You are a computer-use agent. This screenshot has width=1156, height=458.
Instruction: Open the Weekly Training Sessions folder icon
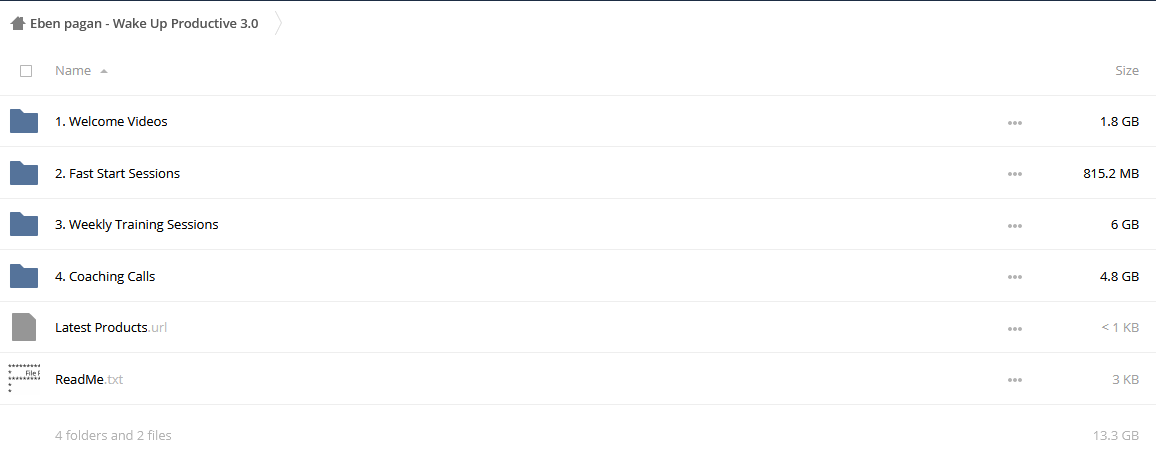click(24, 224)
